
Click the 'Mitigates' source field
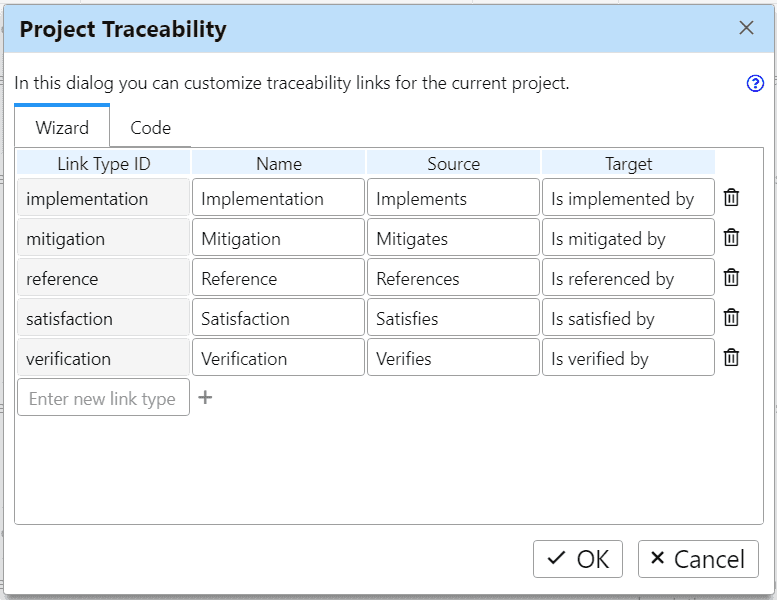click(x=453, y=238)
